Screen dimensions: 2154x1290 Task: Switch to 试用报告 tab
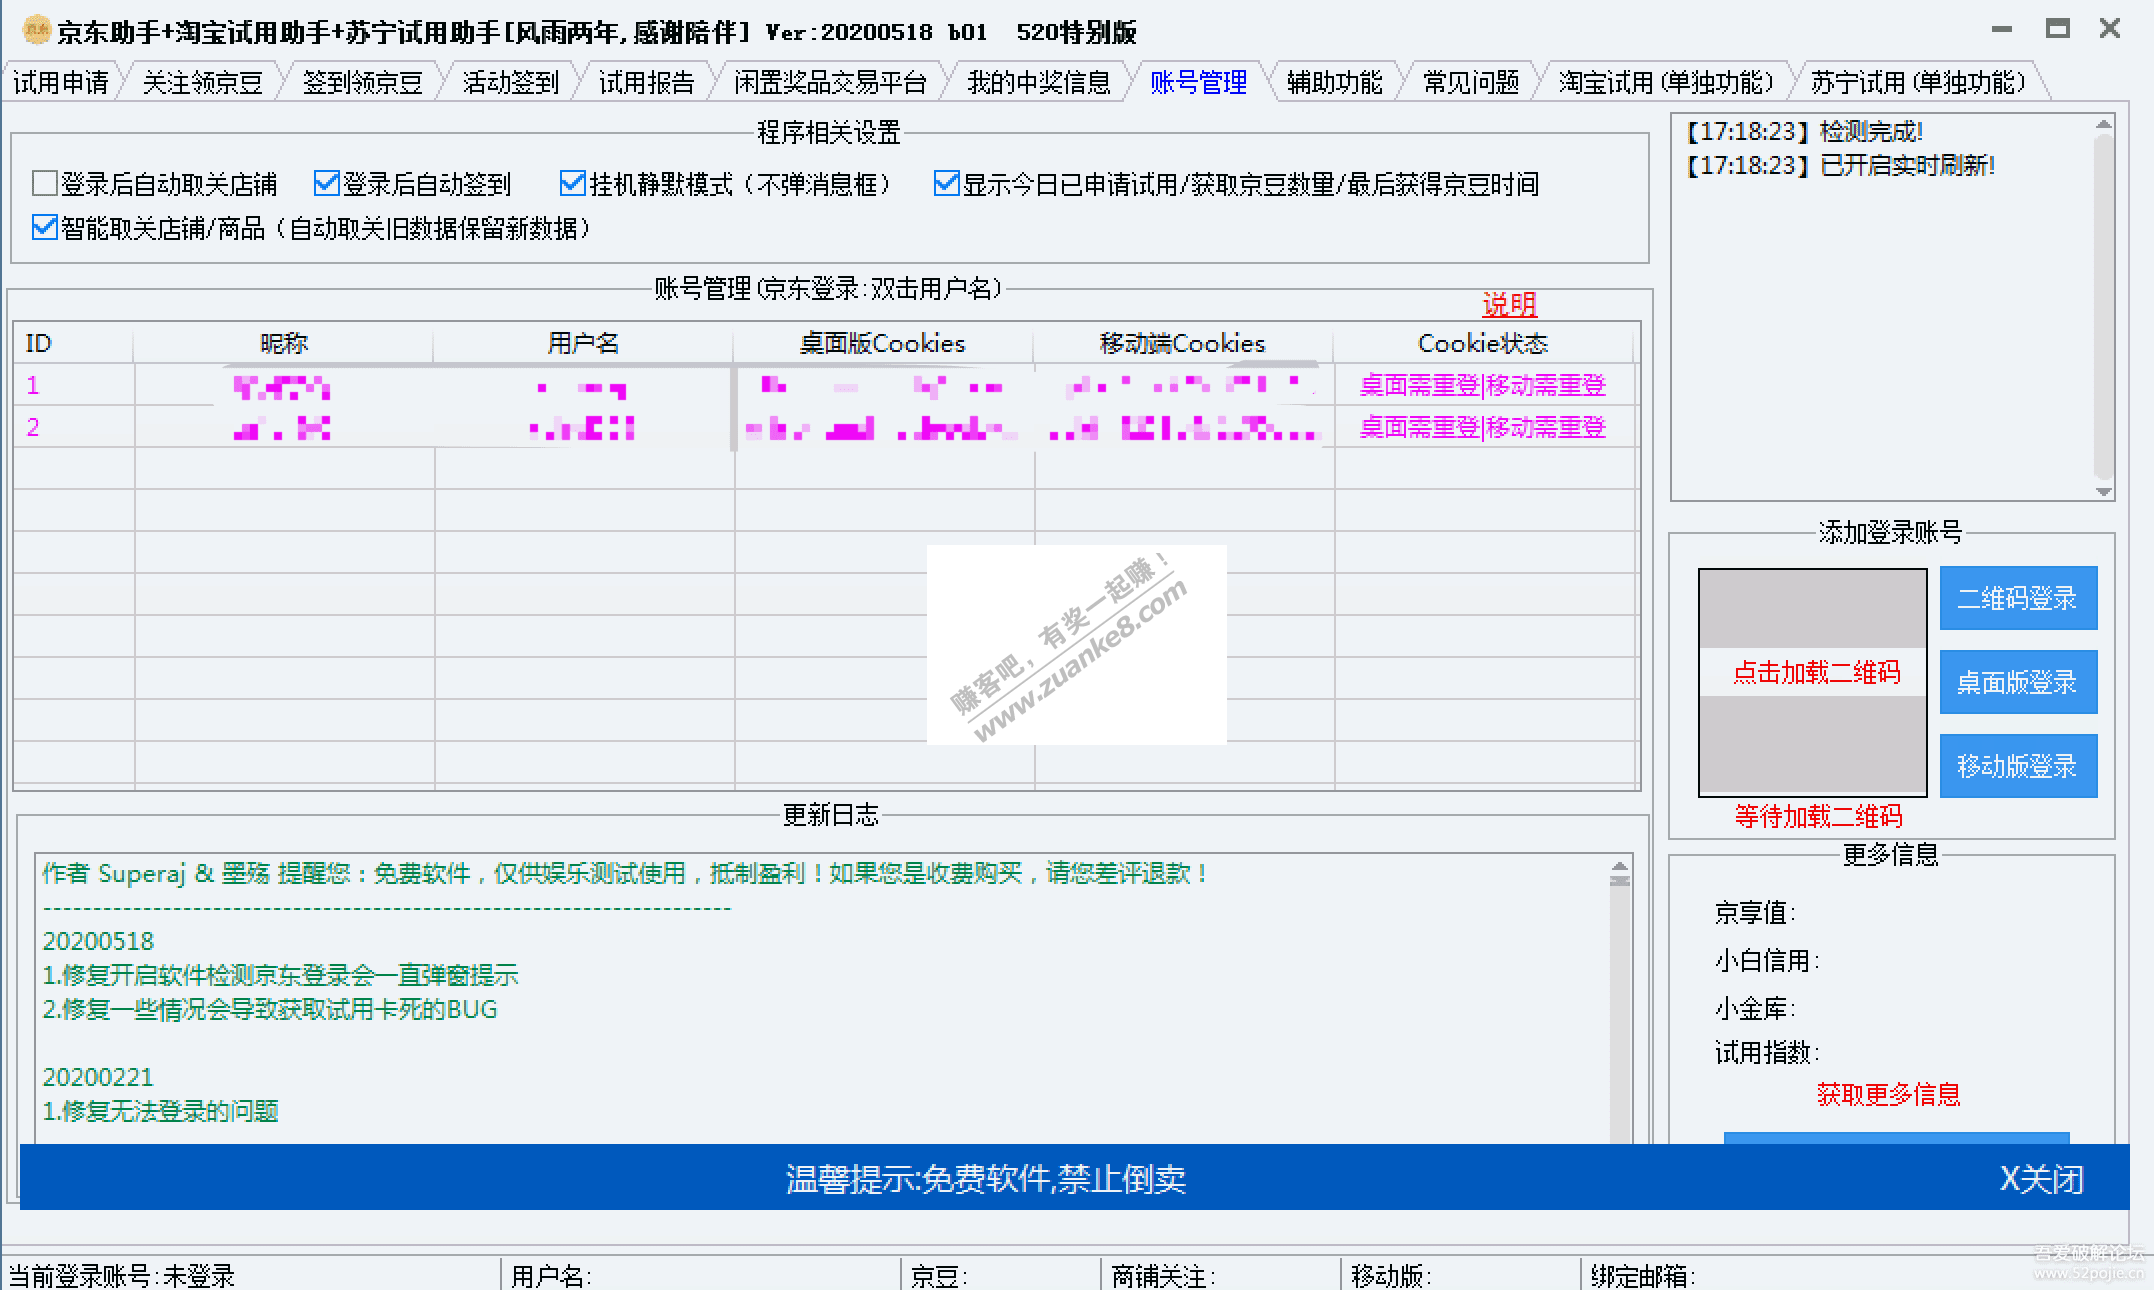coord(646,82)
